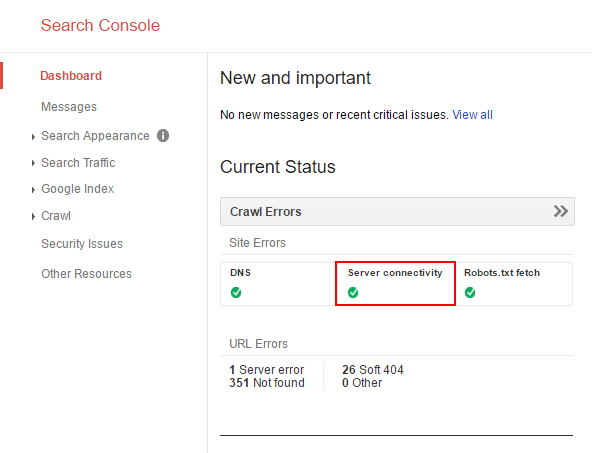Screen dimensions: 592x453
Task: Click the Robots.txt fetch check icon
Action: [470, 293]
